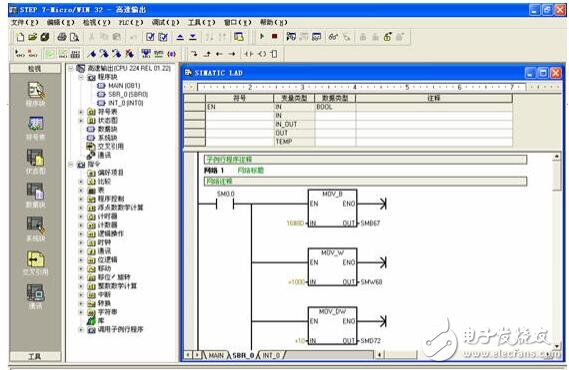The width and height of the screenshot is (569, 370).
Task: Click the Insert Box ladder icon
Action: pyautogui.click(x=274, y=54)
